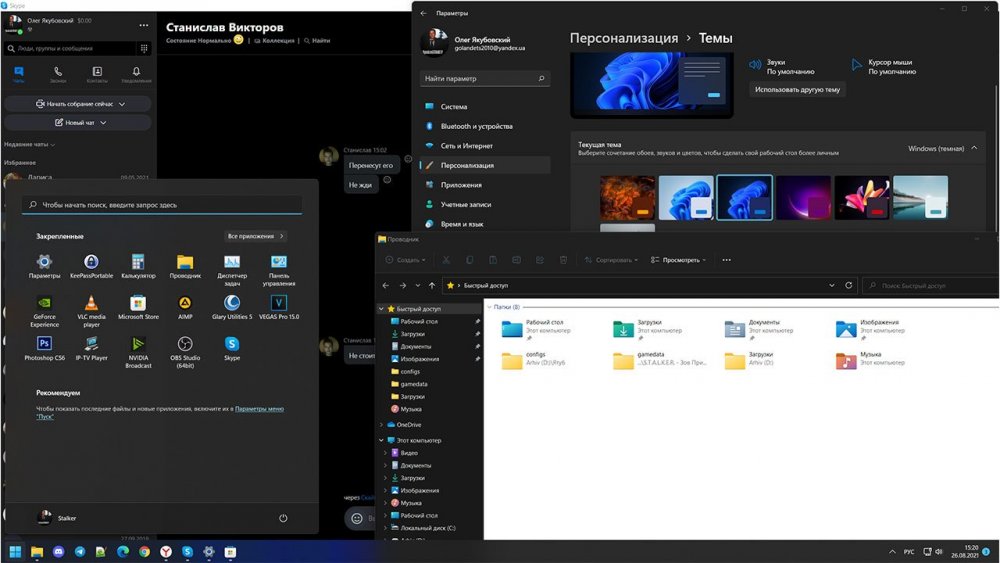Screen dimensions: 1000x563
Task: Select the purple glow theme thumbnail
Action: 803,197
